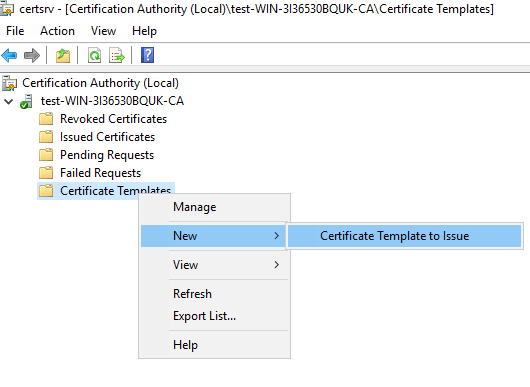
Task: Select the Pending Requests tree item
Action: pyautogui.click(x=107, y=155)
